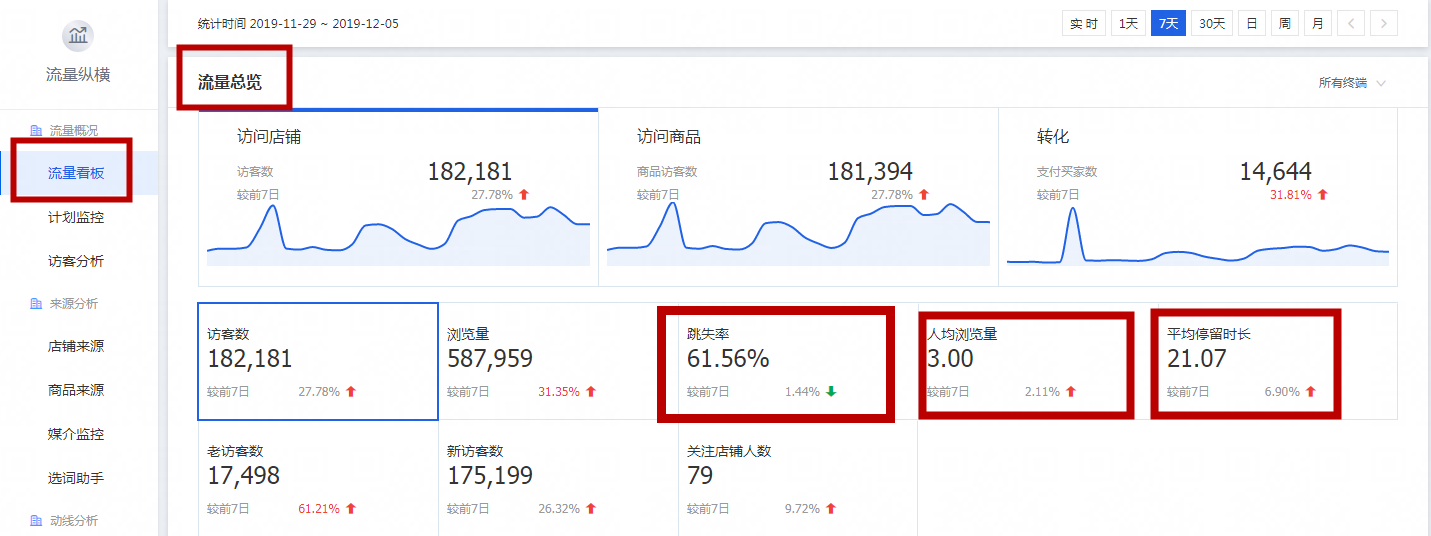Select the 周 time range
1431x536 pixels.
[1285, 23]
